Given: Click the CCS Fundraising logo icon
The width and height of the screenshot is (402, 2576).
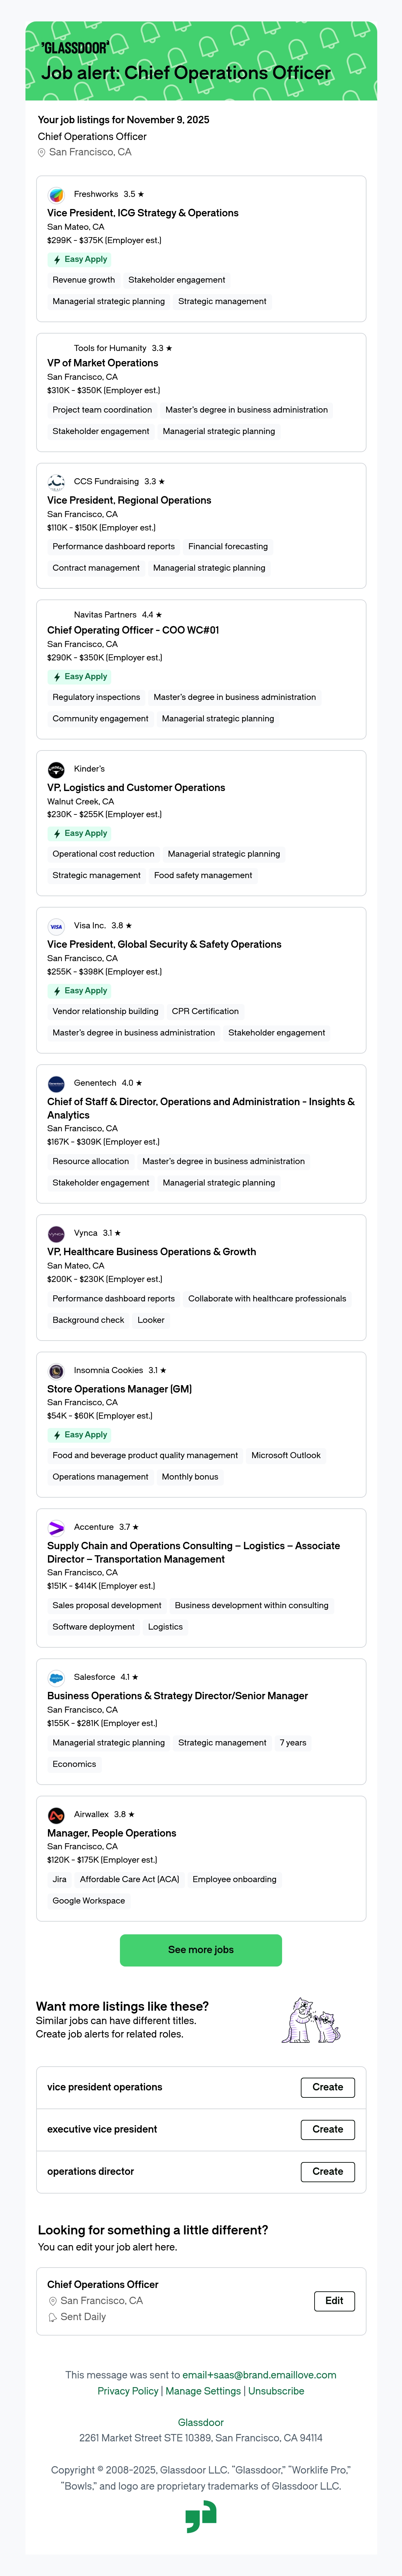Looking at the screenshot, I should coord(56,482).
